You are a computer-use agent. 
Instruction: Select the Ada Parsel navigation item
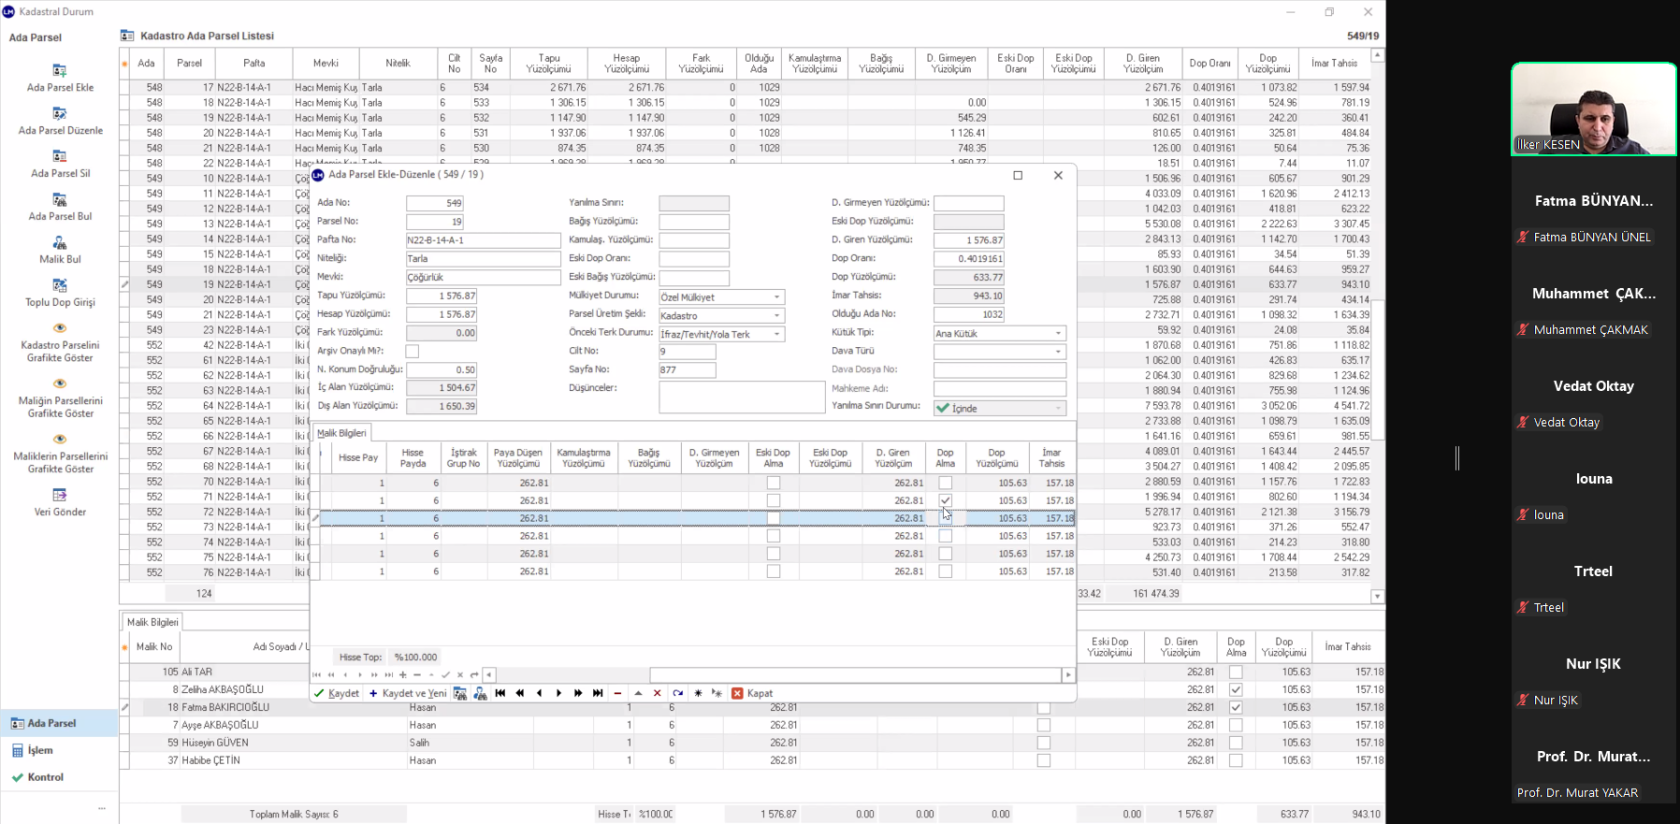pyautogui.click(x=60, y=723)
